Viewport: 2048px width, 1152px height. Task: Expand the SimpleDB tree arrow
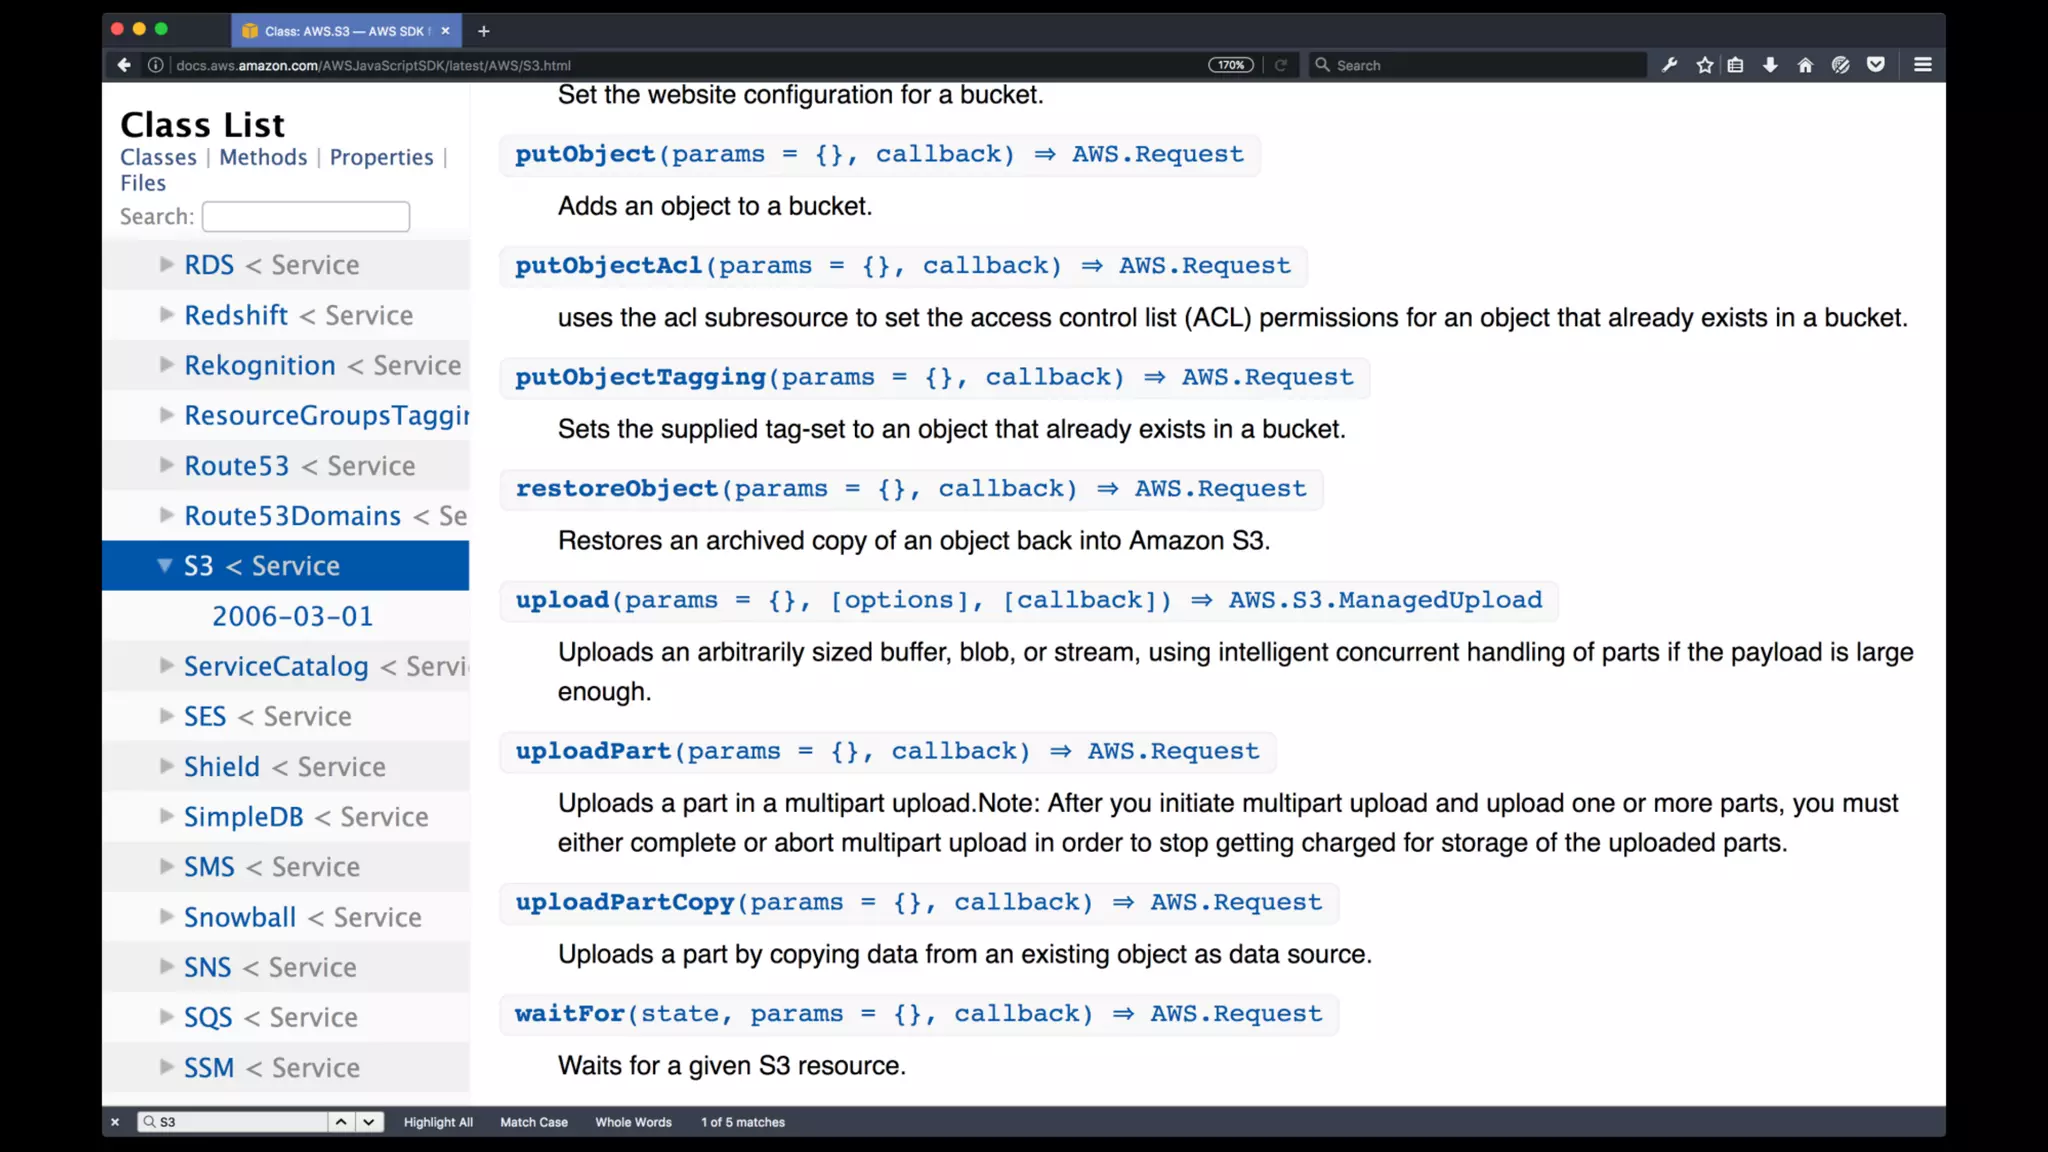167,816
